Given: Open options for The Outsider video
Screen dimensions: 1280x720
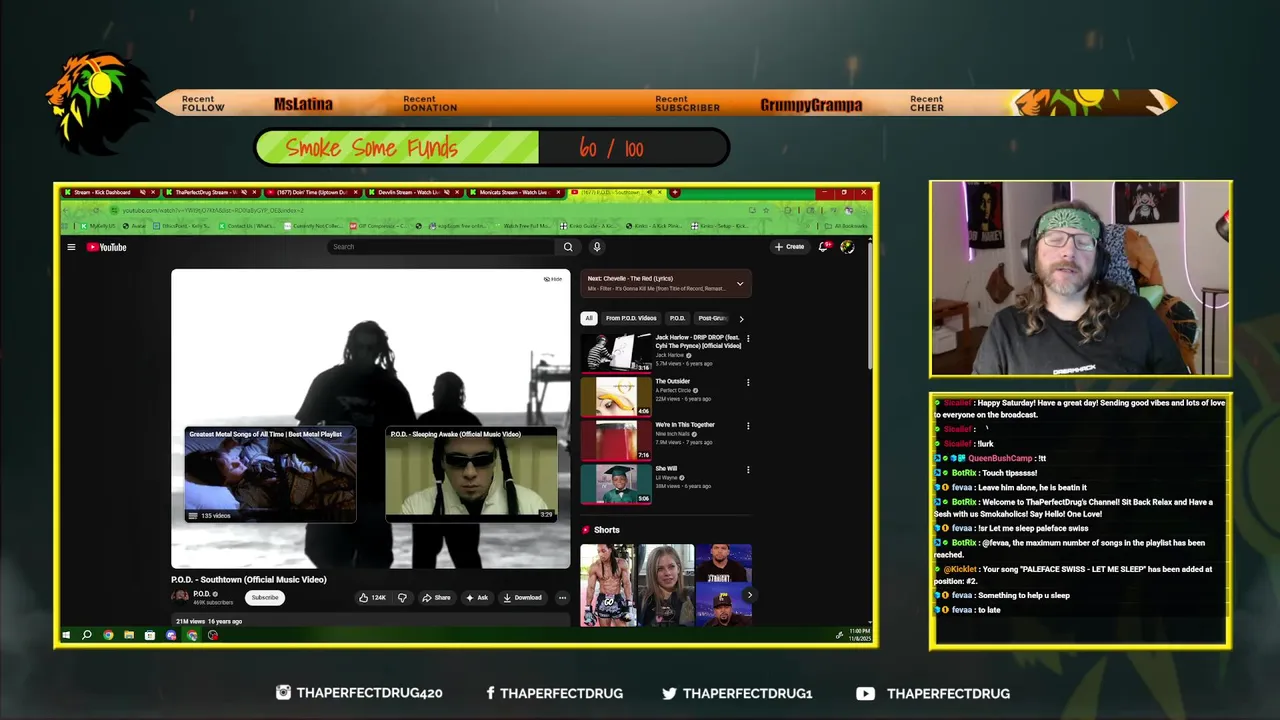Looking at the screenshot, I should 748,382.
